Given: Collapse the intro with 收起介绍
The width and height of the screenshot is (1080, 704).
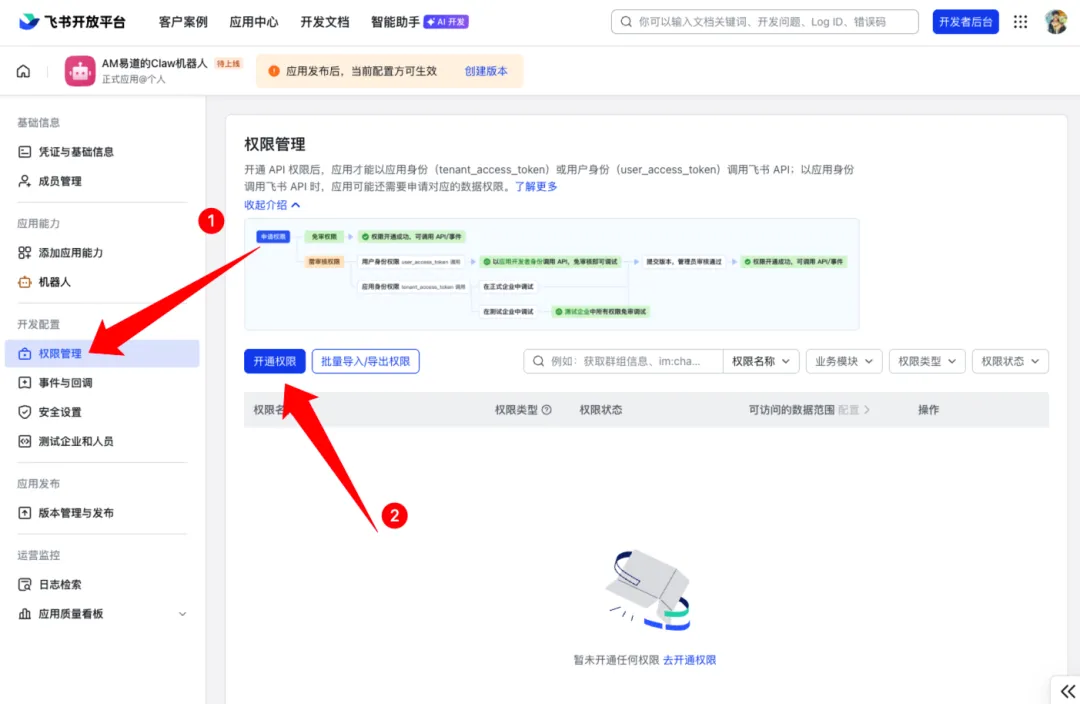Looking at the screenshot, I should click(272, 205).
